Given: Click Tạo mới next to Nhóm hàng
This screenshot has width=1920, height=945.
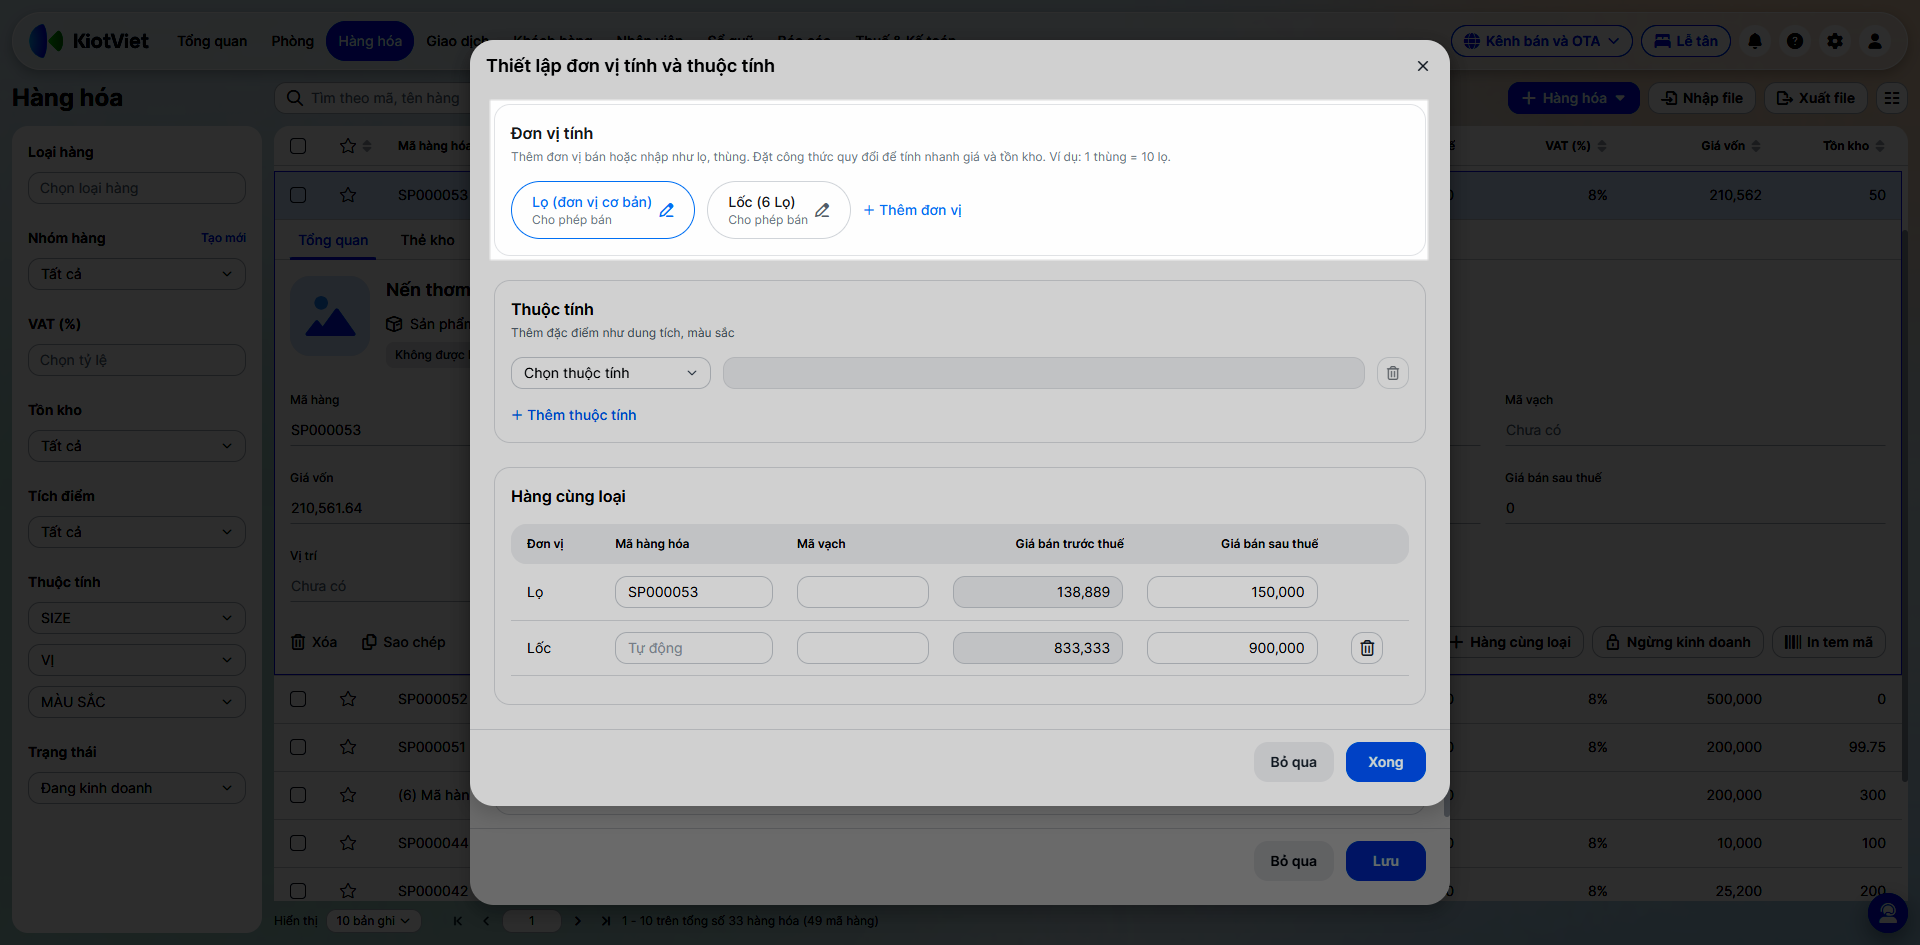Looking at the screenshot, I should pyautogui.click(x=223, y=238).
